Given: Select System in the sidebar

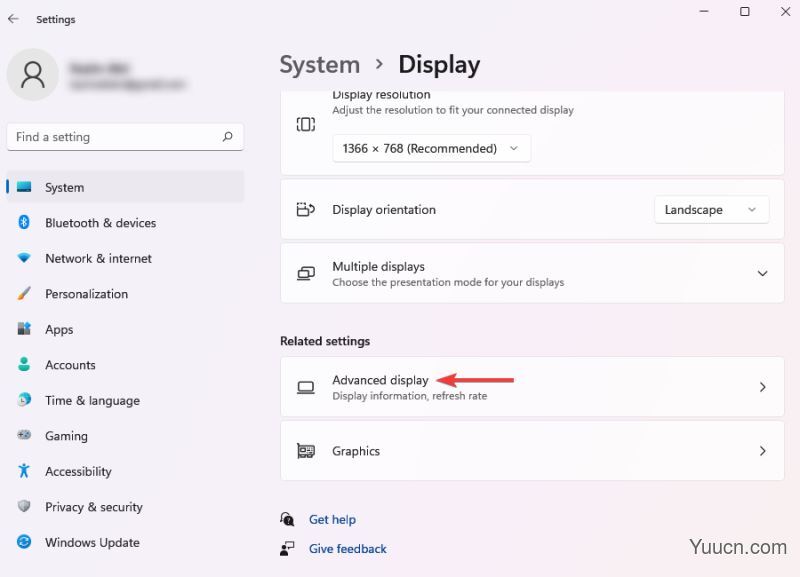Looking at the screenshot, I should pos(125,187).
